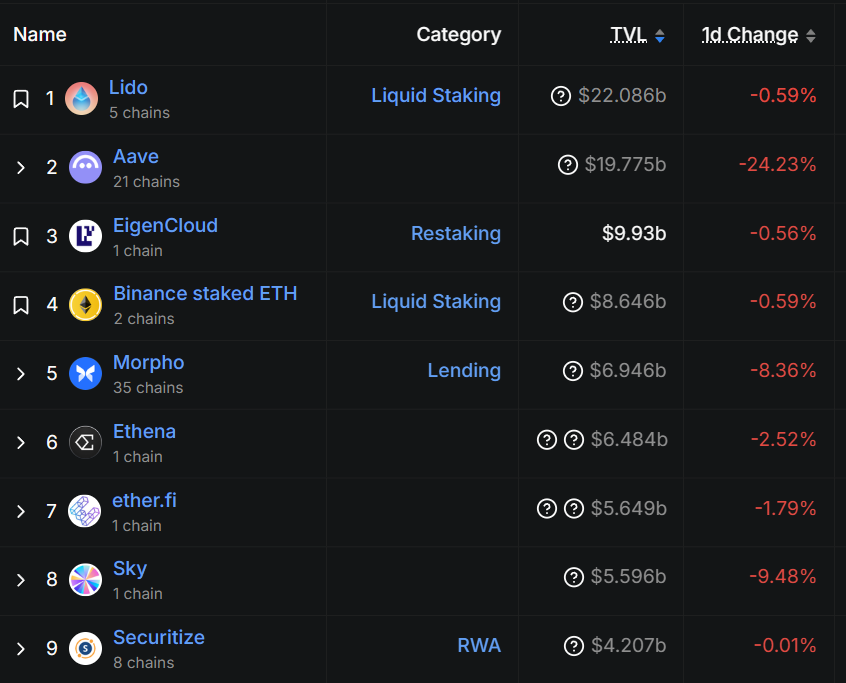Click the 1d Change column header
This screenshot has width=846, height=683.
(750, 35)
